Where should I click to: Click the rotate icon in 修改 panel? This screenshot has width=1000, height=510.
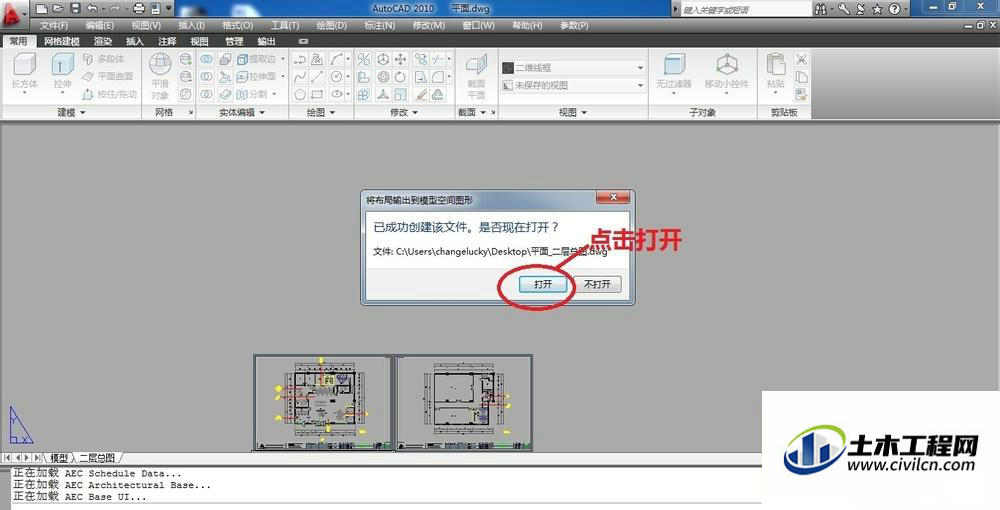coord(400,76)
